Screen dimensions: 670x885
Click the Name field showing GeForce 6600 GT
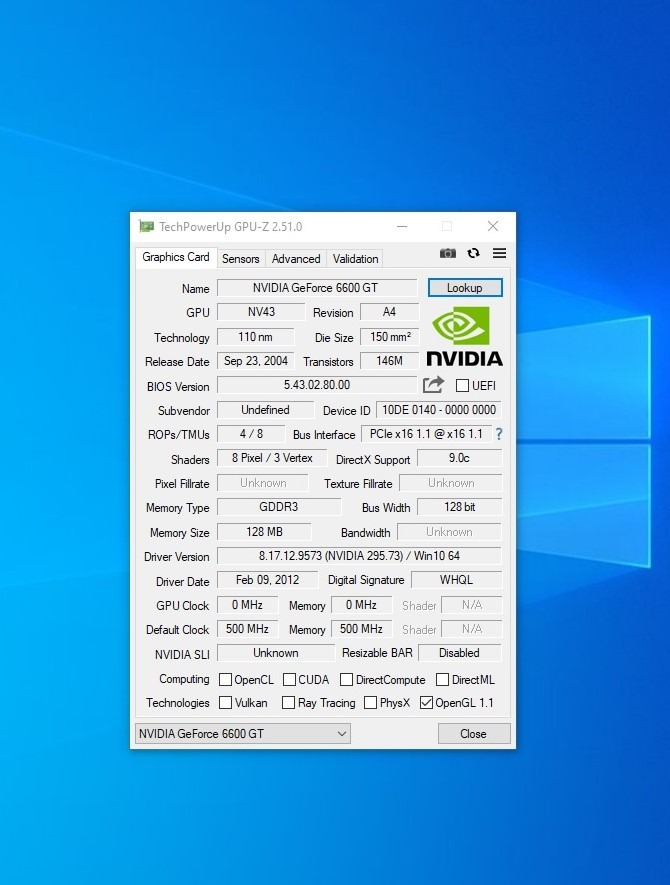click(x=317, y=288)
